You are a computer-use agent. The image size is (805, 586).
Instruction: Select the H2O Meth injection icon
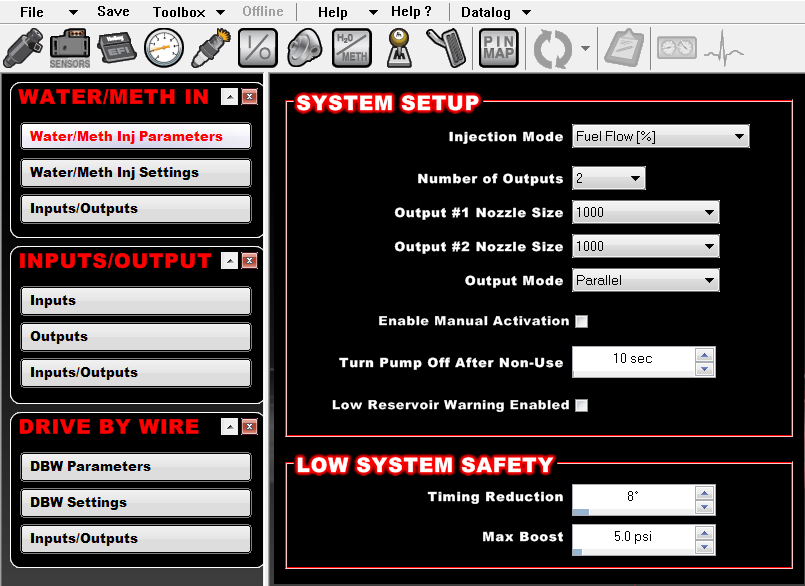[x=352, y=48]
